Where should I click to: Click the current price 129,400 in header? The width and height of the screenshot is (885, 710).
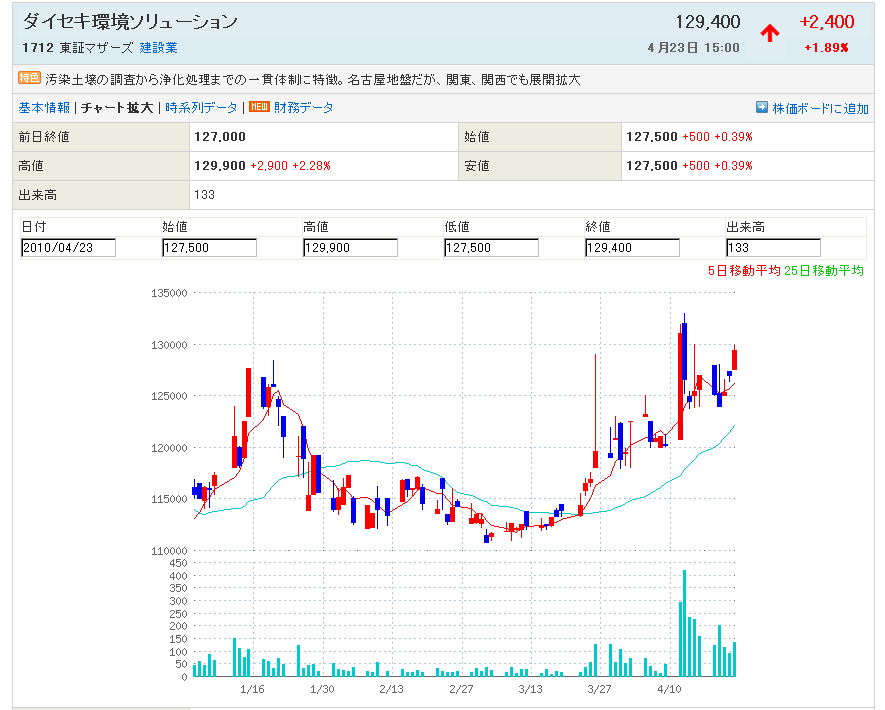coord(708,22)
